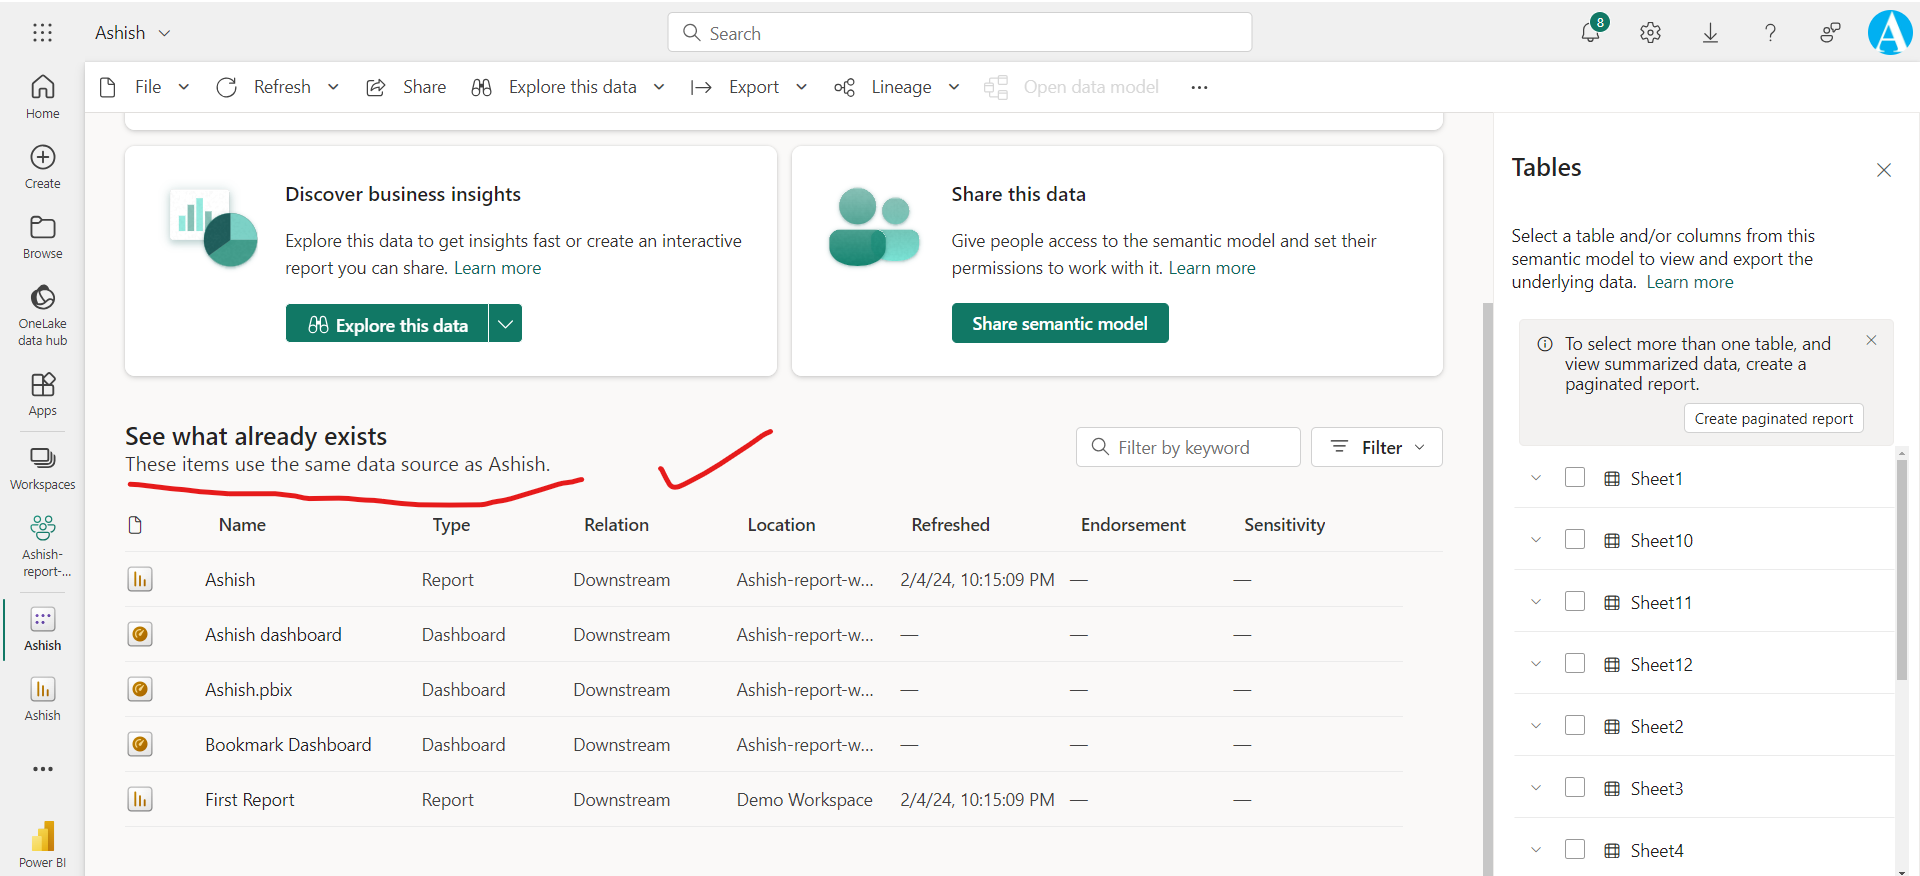
Task: Click the Share semantic model button
Action: [x=1060, y=324]
